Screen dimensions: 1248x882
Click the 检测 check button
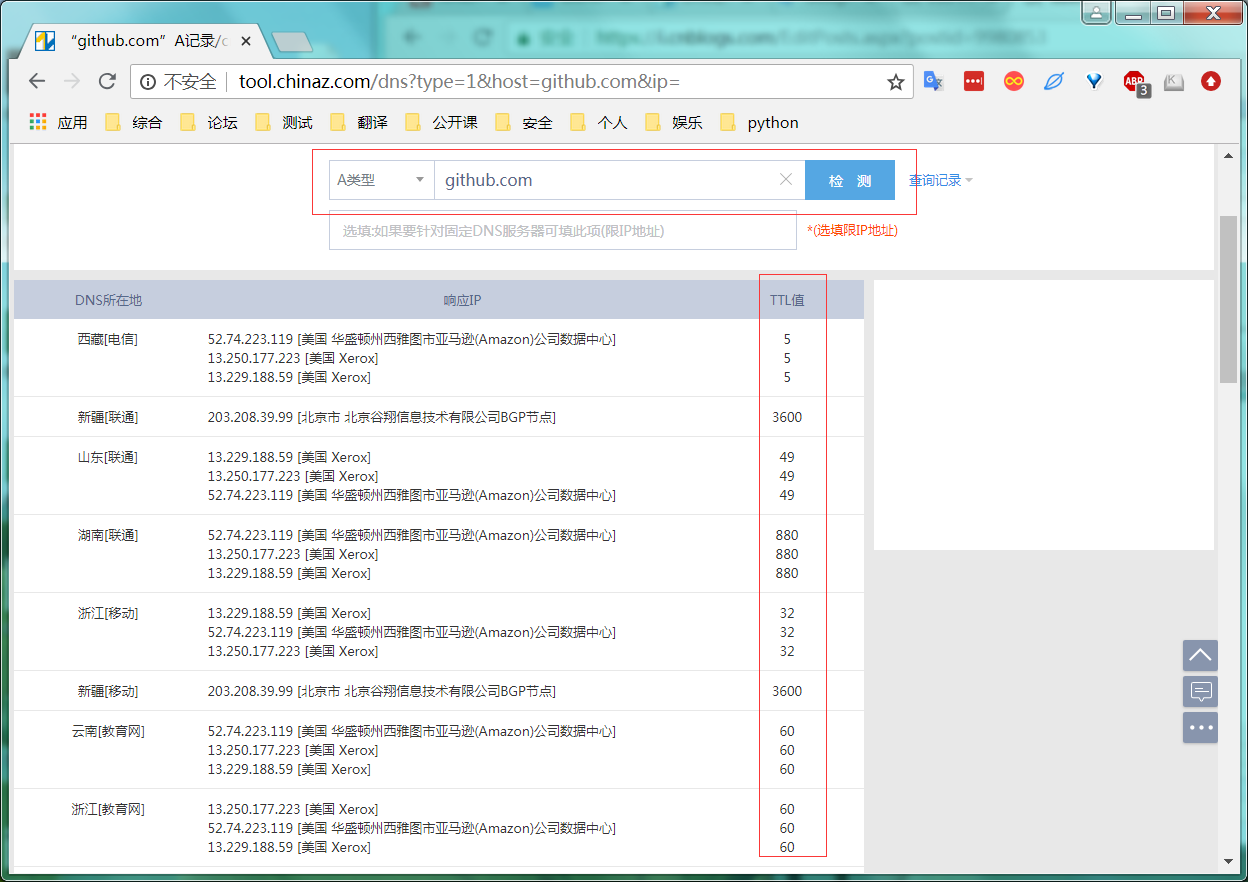click(850, 181)
